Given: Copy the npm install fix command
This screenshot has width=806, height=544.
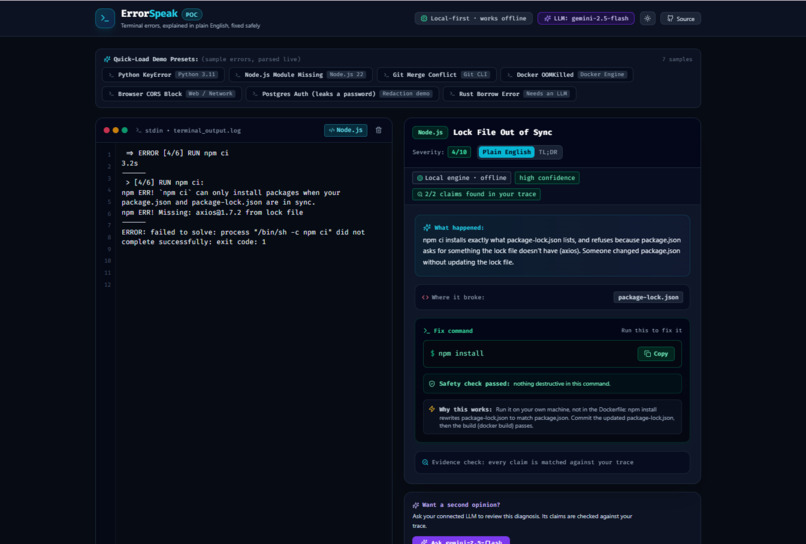Looking at the screenshot, I should [x=656, y=354].
